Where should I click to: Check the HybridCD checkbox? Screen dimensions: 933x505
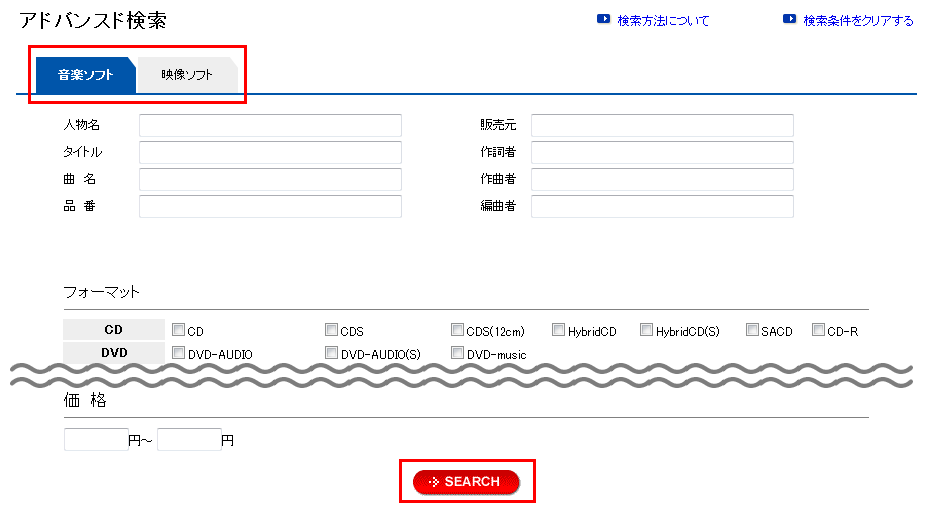pos(558,330)
